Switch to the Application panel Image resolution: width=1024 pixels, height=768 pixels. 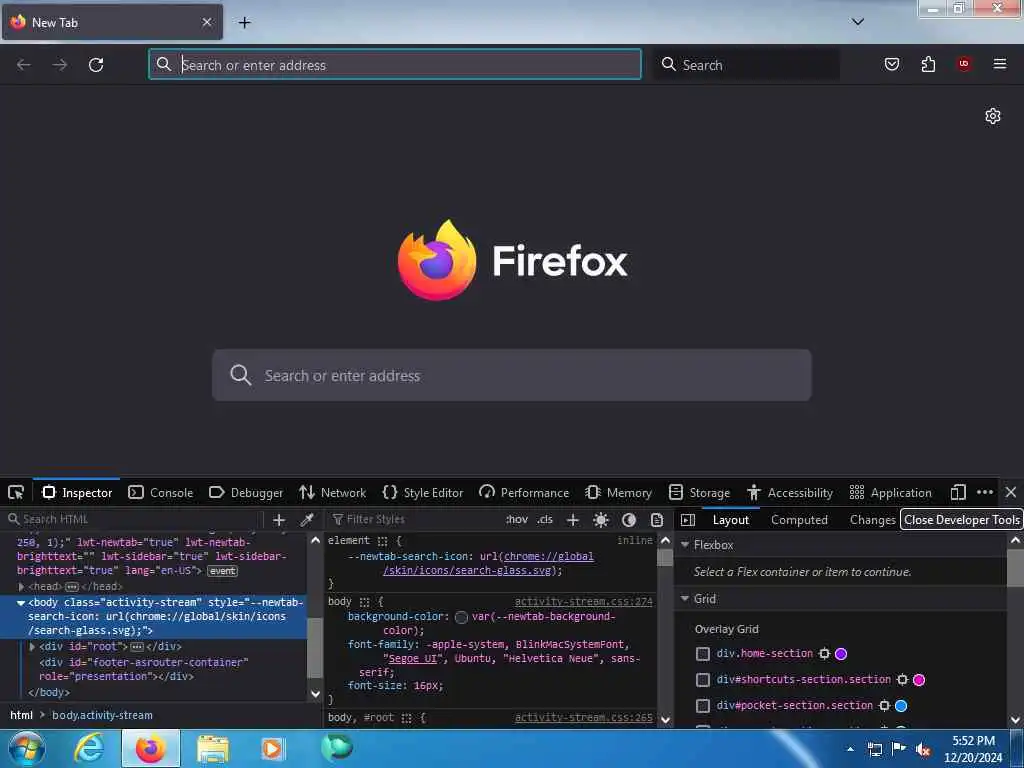click(x=890, y=492)
